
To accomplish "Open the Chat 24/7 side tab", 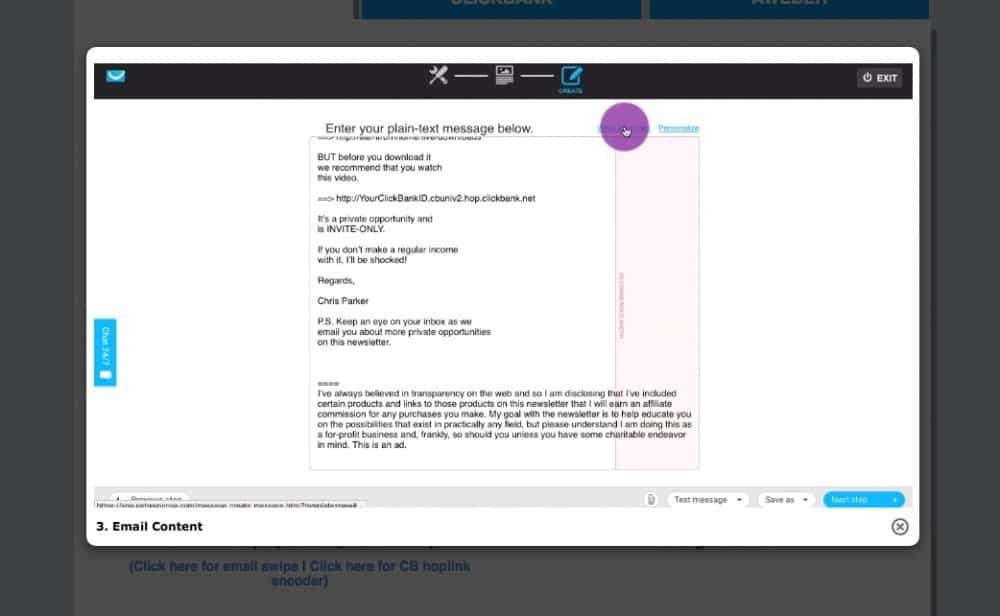I will [105, 352].
